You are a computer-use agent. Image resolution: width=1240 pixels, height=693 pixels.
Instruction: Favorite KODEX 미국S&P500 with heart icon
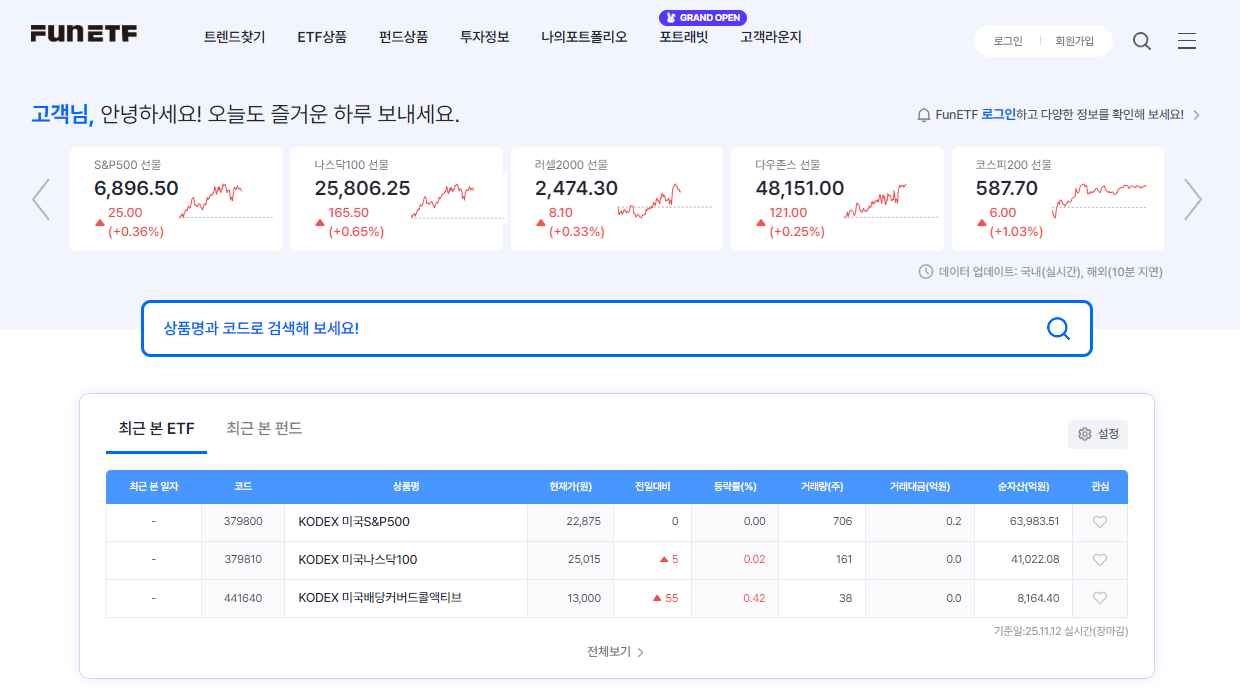[x=1100, y=522]
